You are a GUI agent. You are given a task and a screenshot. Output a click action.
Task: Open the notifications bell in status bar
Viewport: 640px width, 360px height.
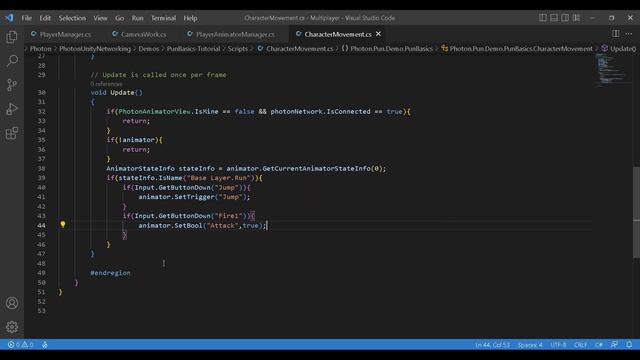pos(629,345)
